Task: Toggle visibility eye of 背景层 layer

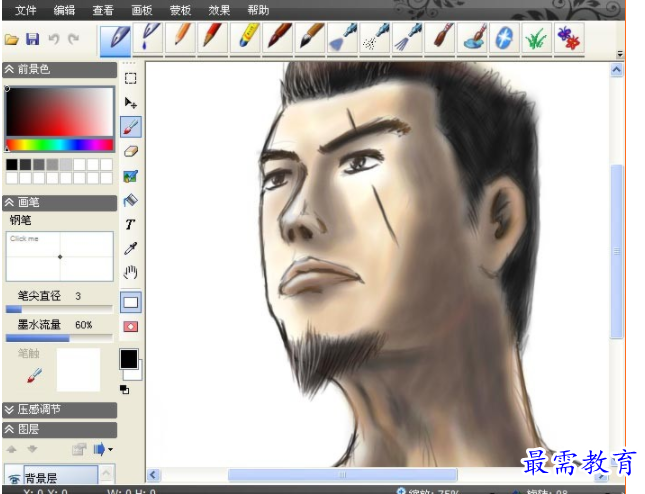Action: [15, 479]
